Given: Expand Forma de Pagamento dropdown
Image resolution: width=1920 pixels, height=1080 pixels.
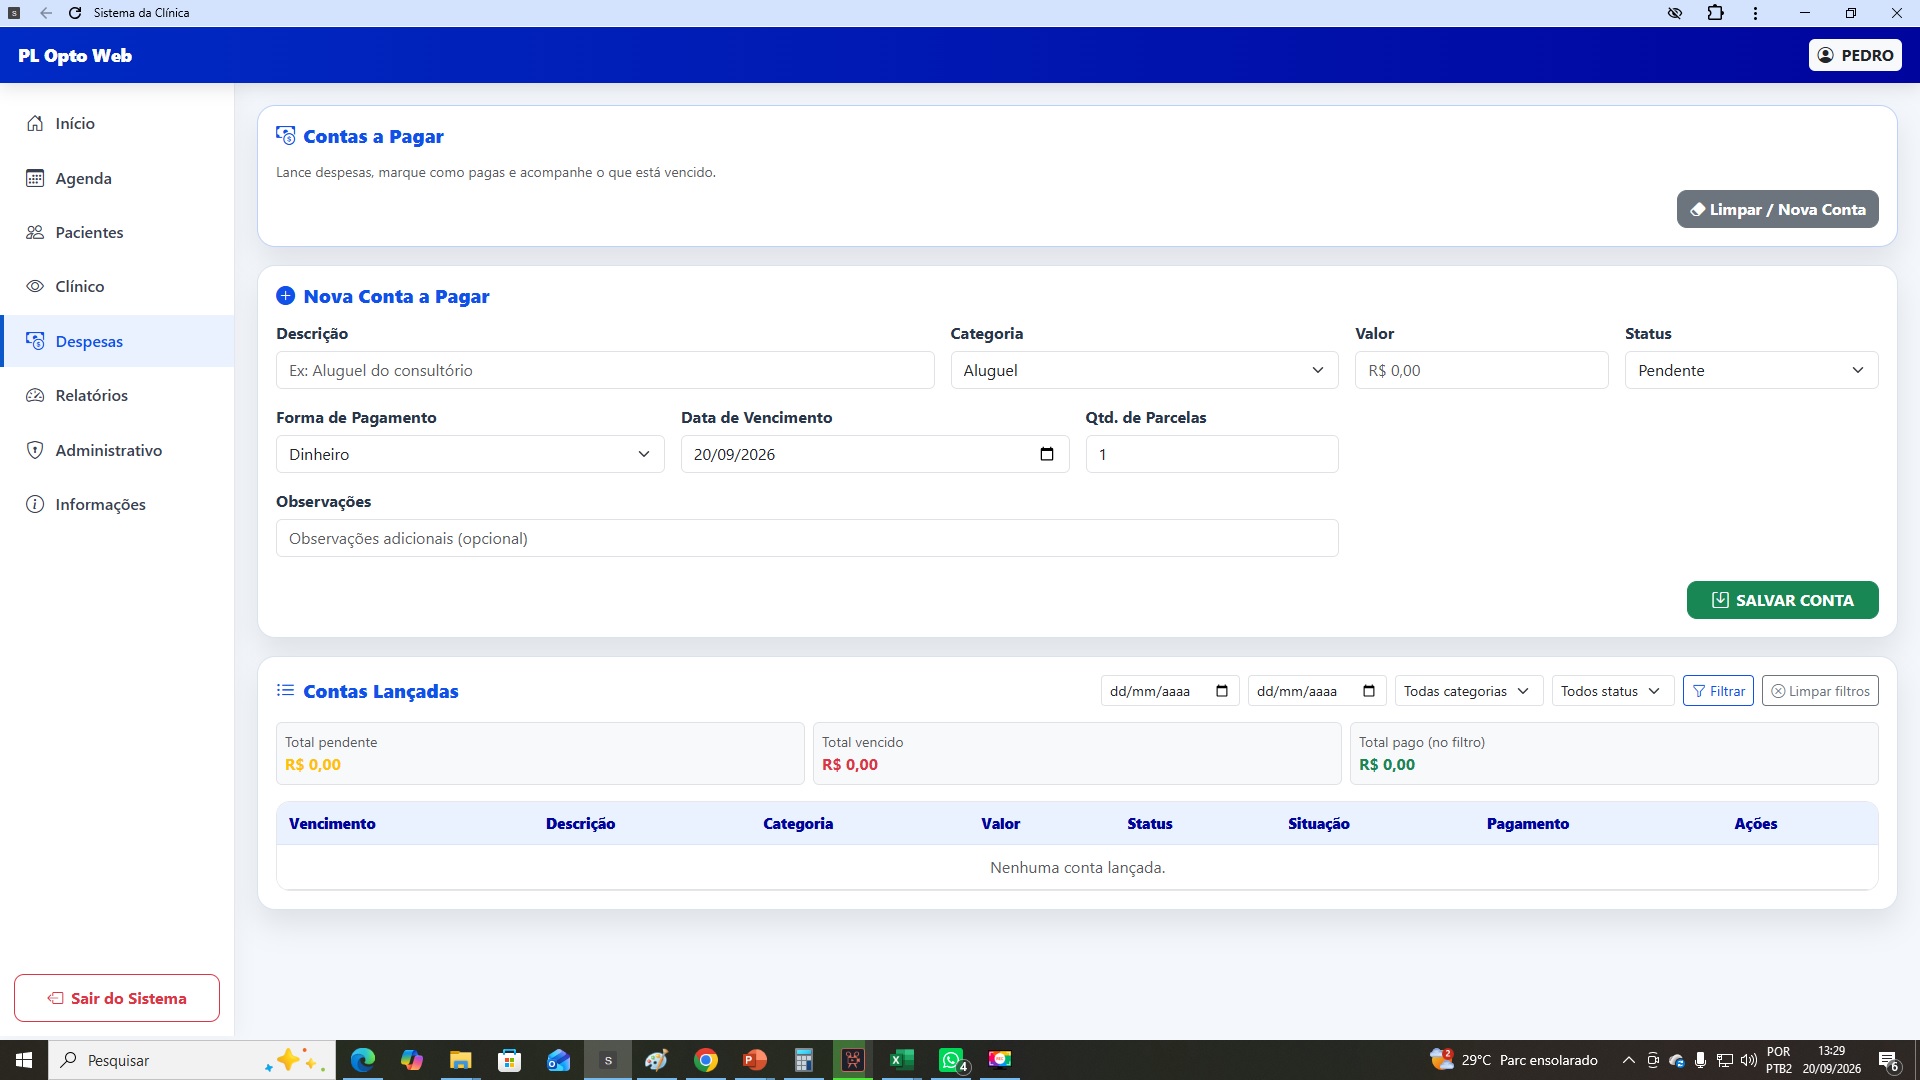Looking at the screenshot, I should pos(470,454).
